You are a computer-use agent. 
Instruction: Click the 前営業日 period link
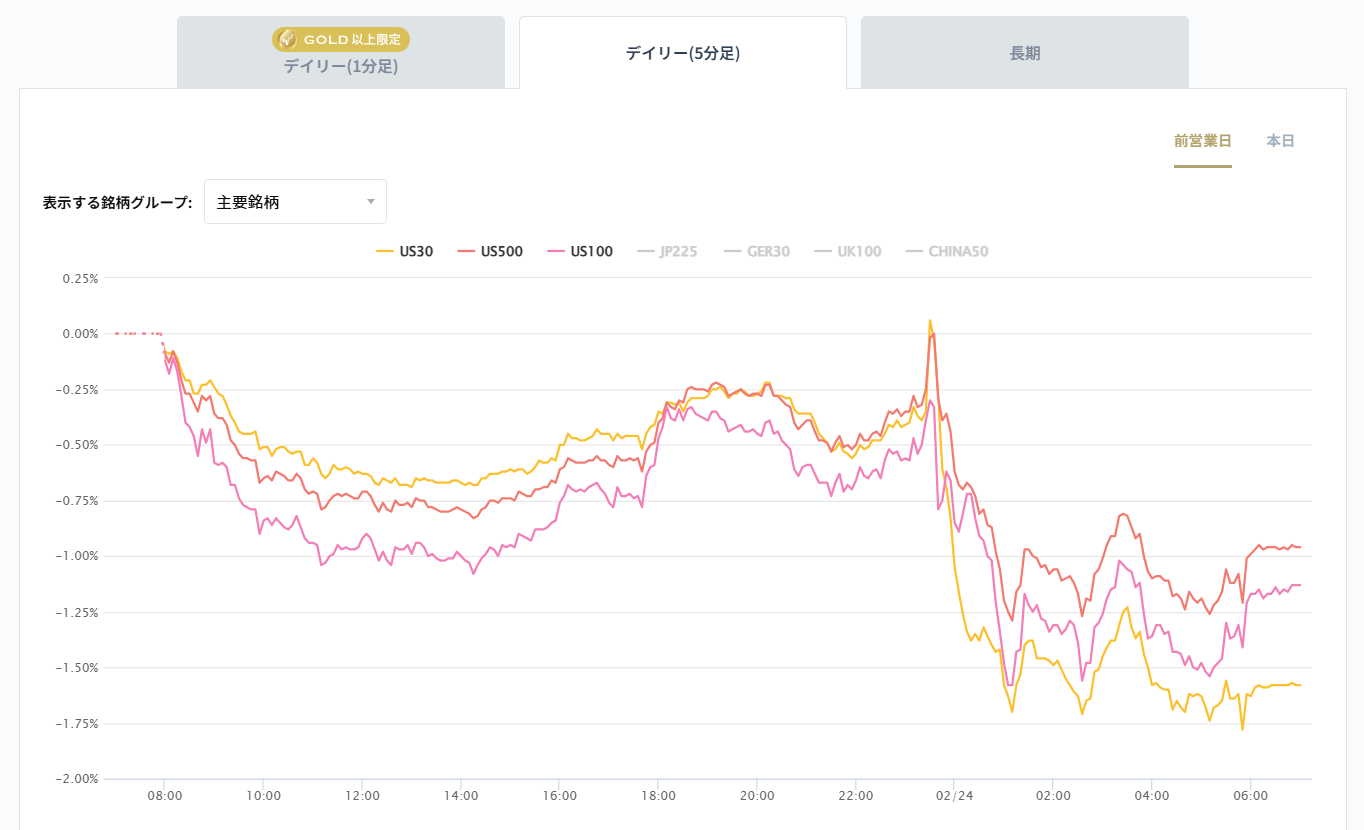tap(1203, 141)
